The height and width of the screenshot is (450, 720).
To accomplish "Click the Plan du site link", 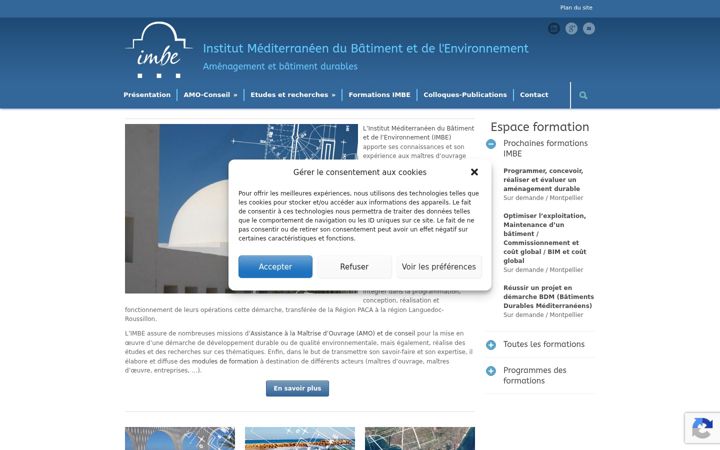I will [576, 8].
